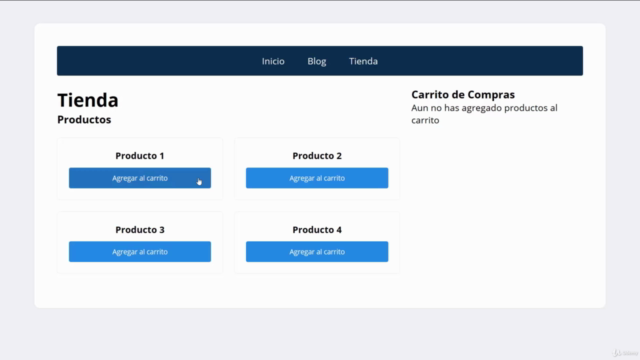Screen dimensions: 640x360
Task: Click the Producto 4 title
Action: click(x=317, y=230)
